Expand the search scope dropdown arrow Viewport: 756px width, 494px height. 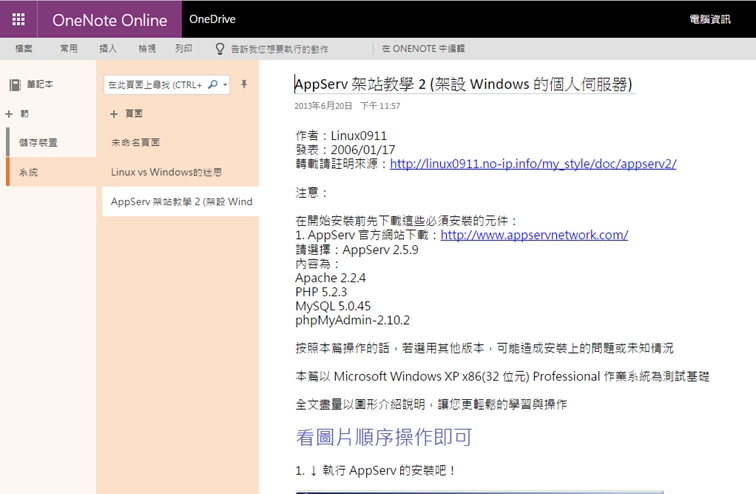225,85
